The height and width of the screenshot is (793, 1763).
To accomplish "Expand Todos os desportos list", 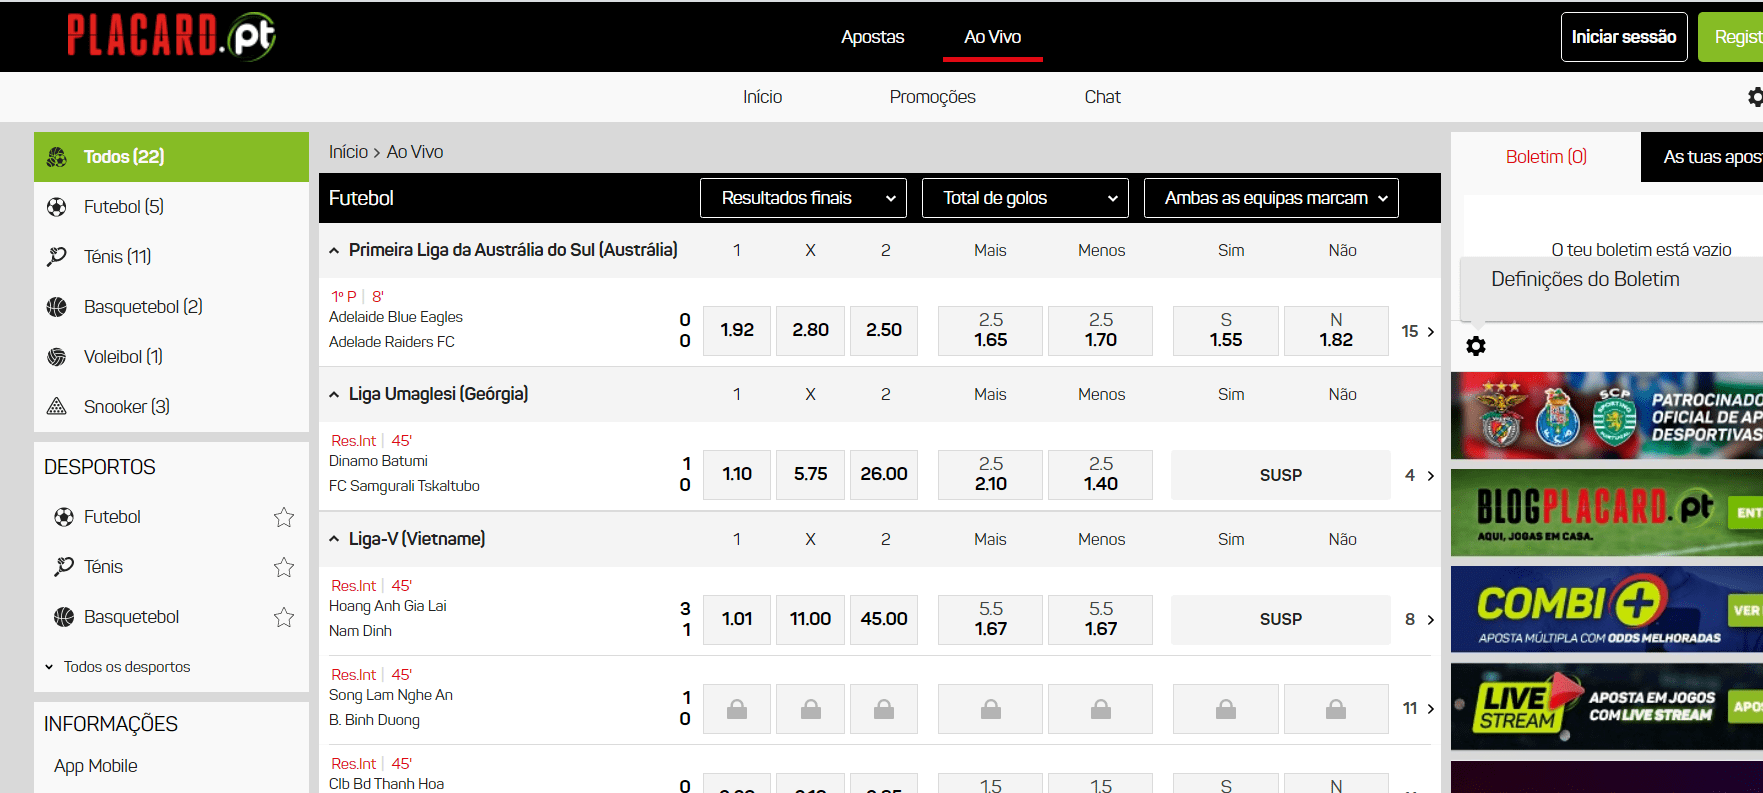I will click(117, 667).
